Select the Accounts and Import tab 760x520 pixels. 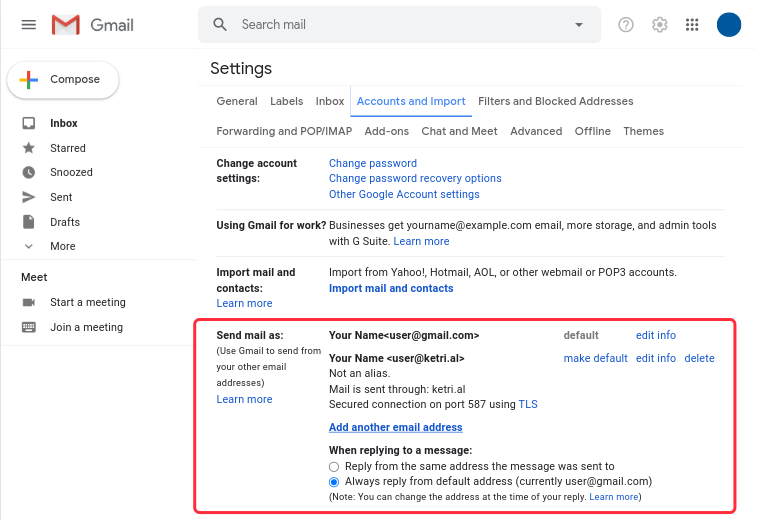[411, 101]
